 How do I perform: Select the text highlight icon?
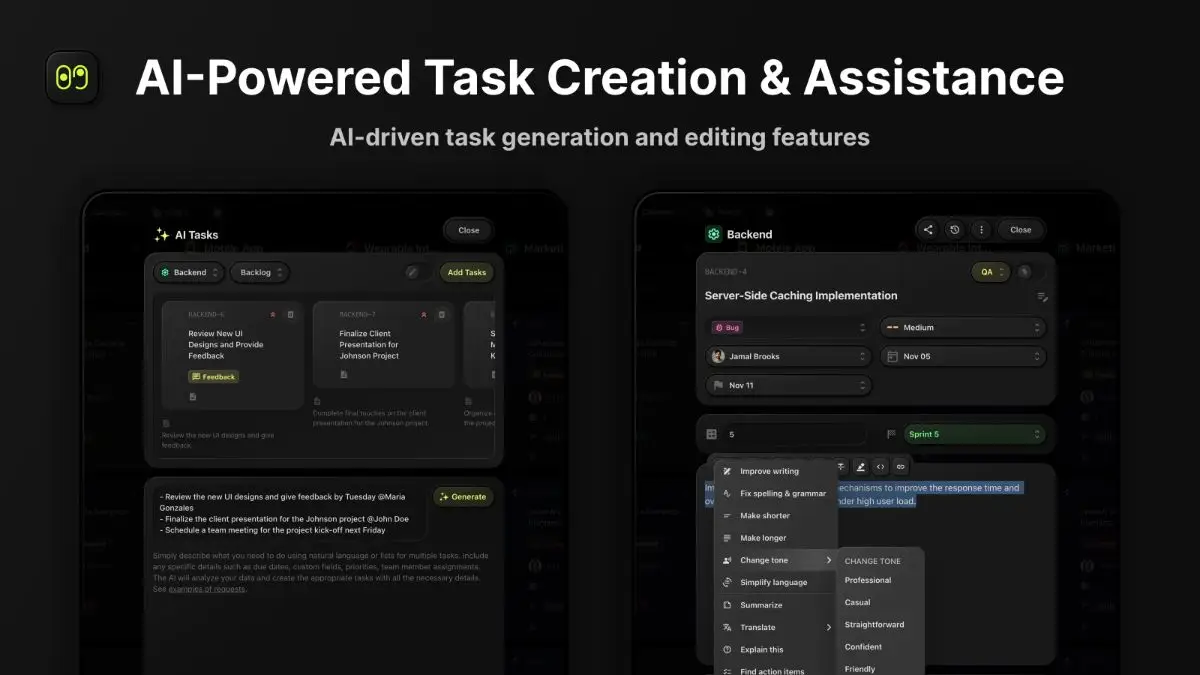point(860,466)
